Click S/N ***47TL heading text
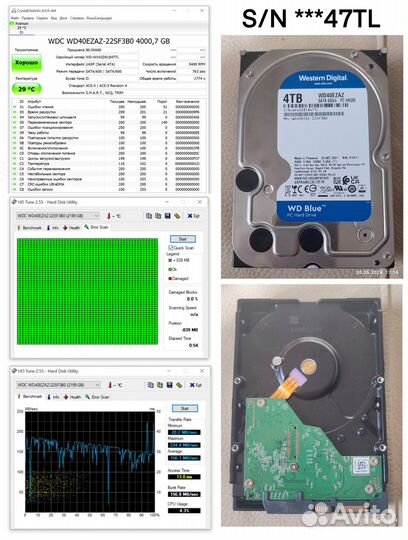 click(x=311, y=19)
